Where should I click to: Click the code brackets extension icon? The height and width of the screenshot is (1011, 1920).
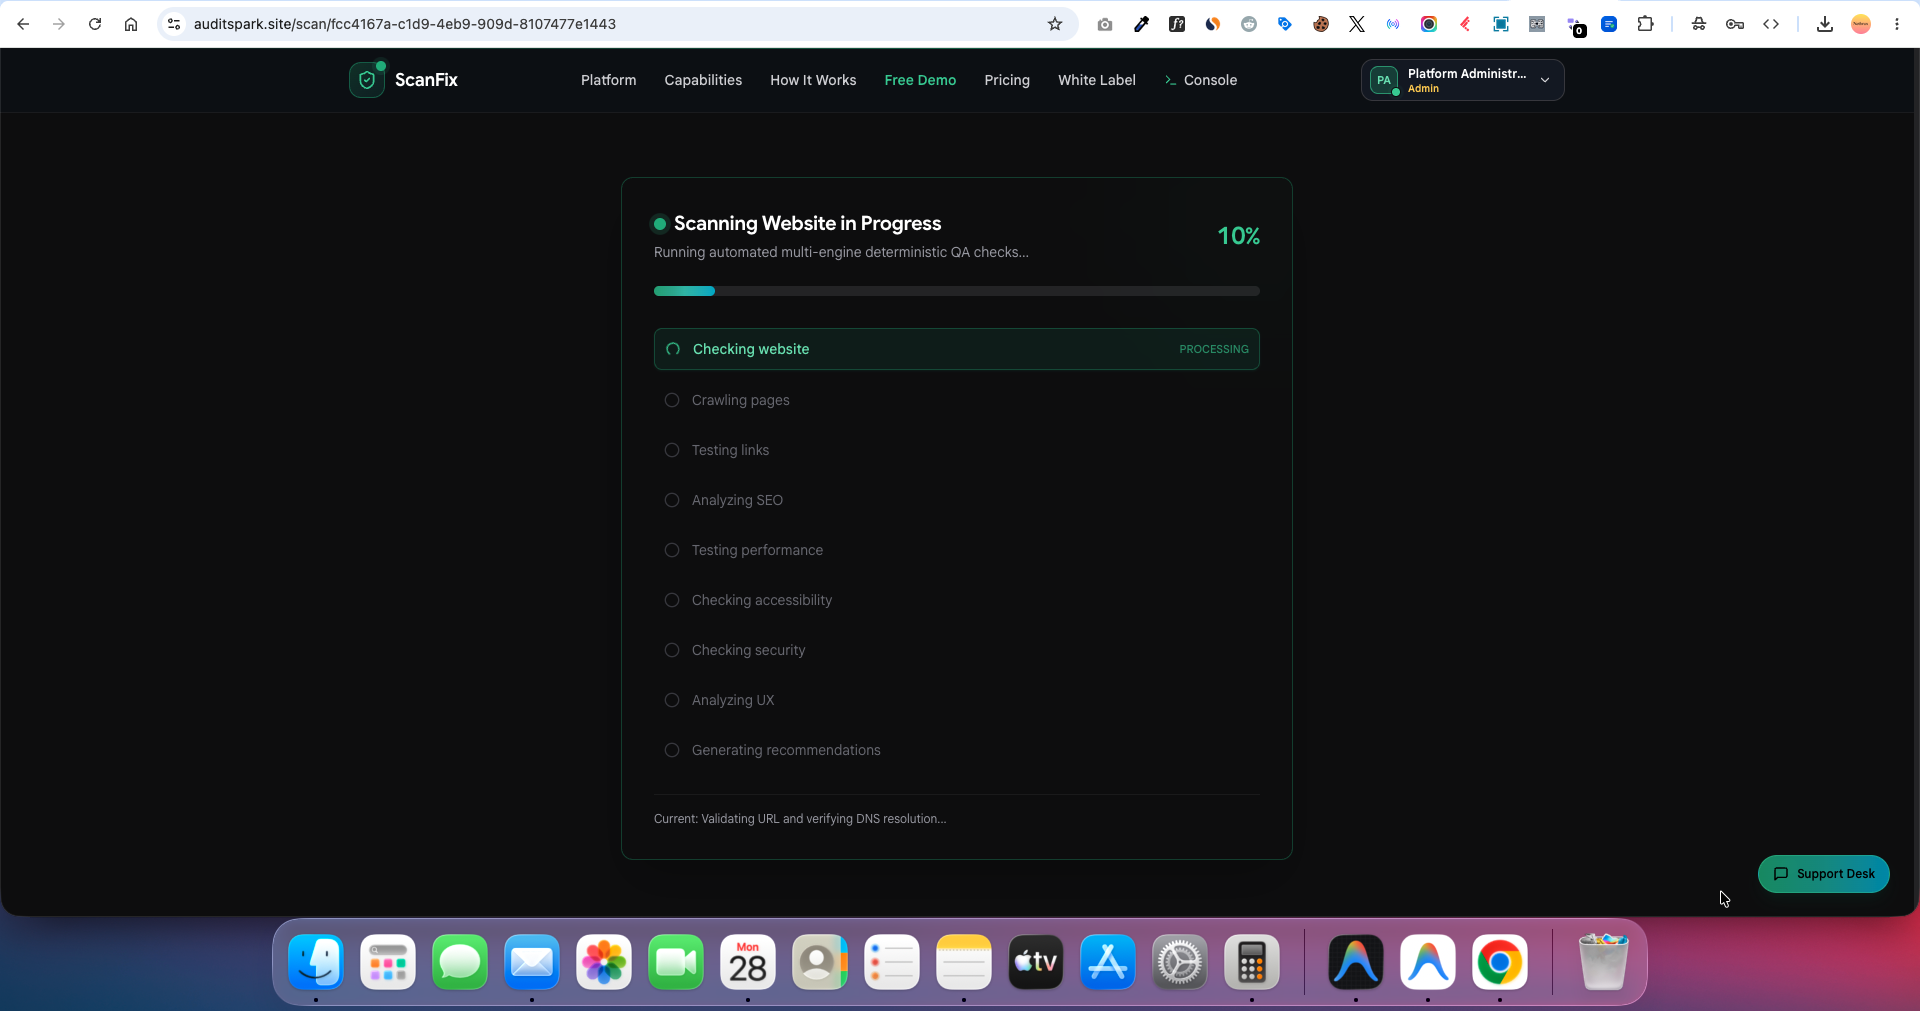(x=1771, y=24)
